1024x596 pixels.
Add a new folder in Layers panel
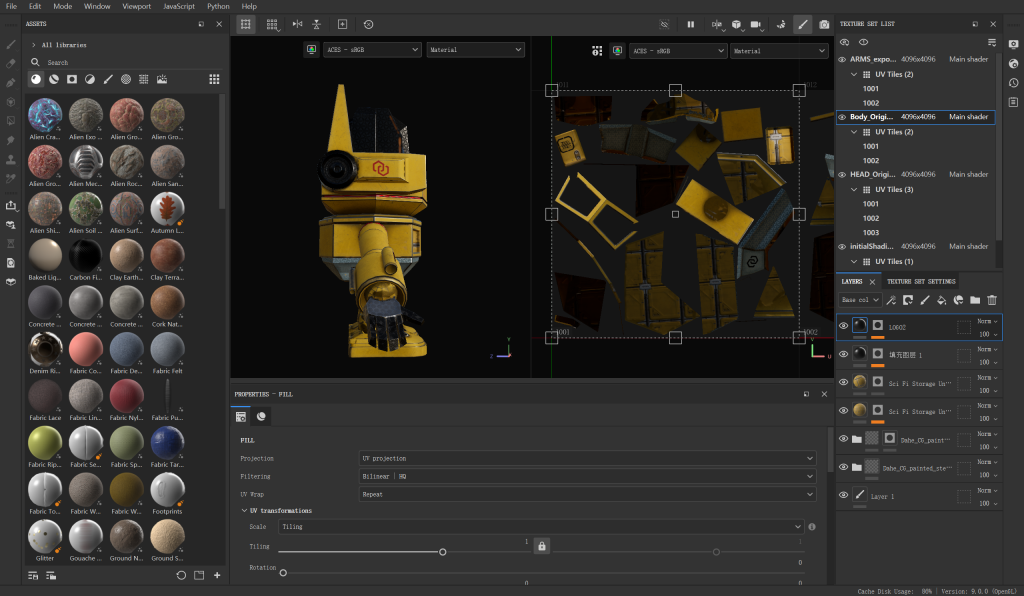tap(975, 300)
